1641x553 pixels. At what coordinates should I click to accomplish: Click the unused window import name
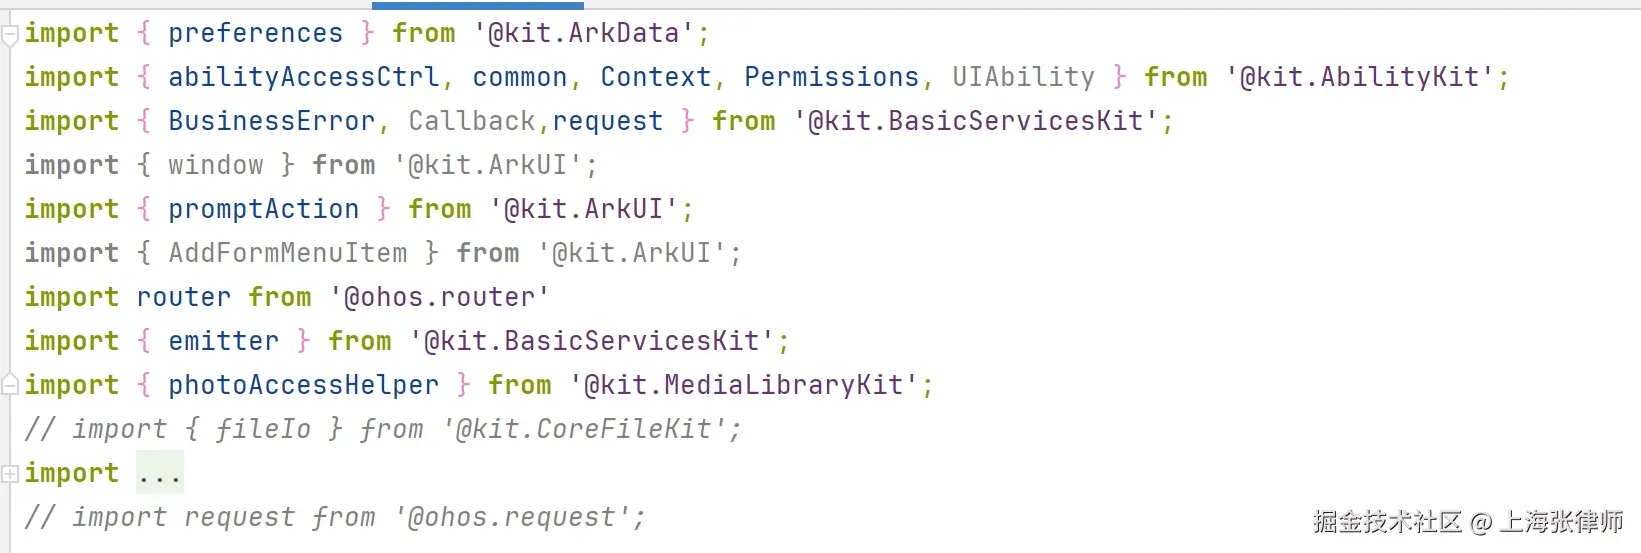click(216, 165)
